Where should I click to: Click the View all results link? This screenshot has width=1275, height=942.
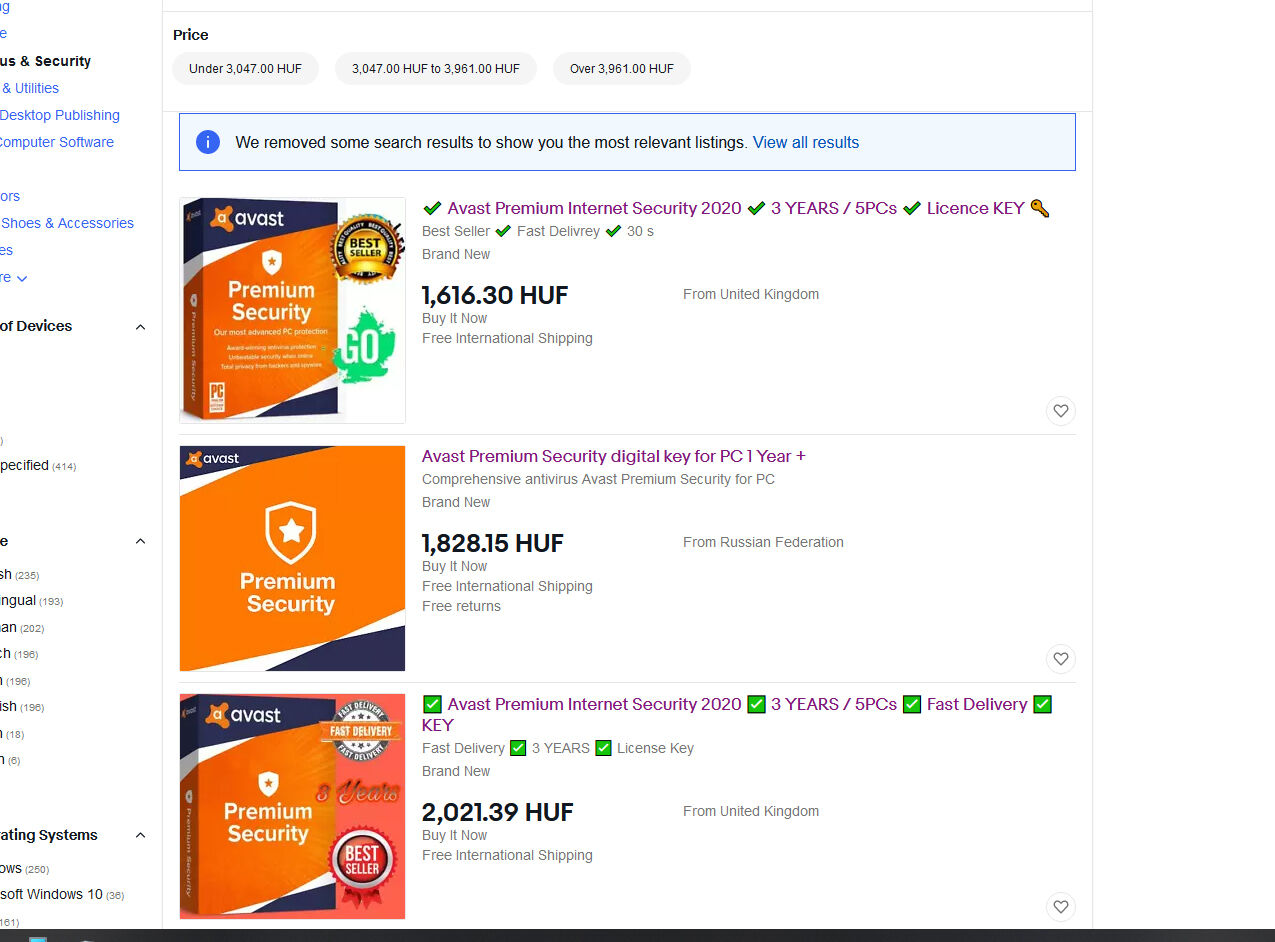tap(806, 142)
